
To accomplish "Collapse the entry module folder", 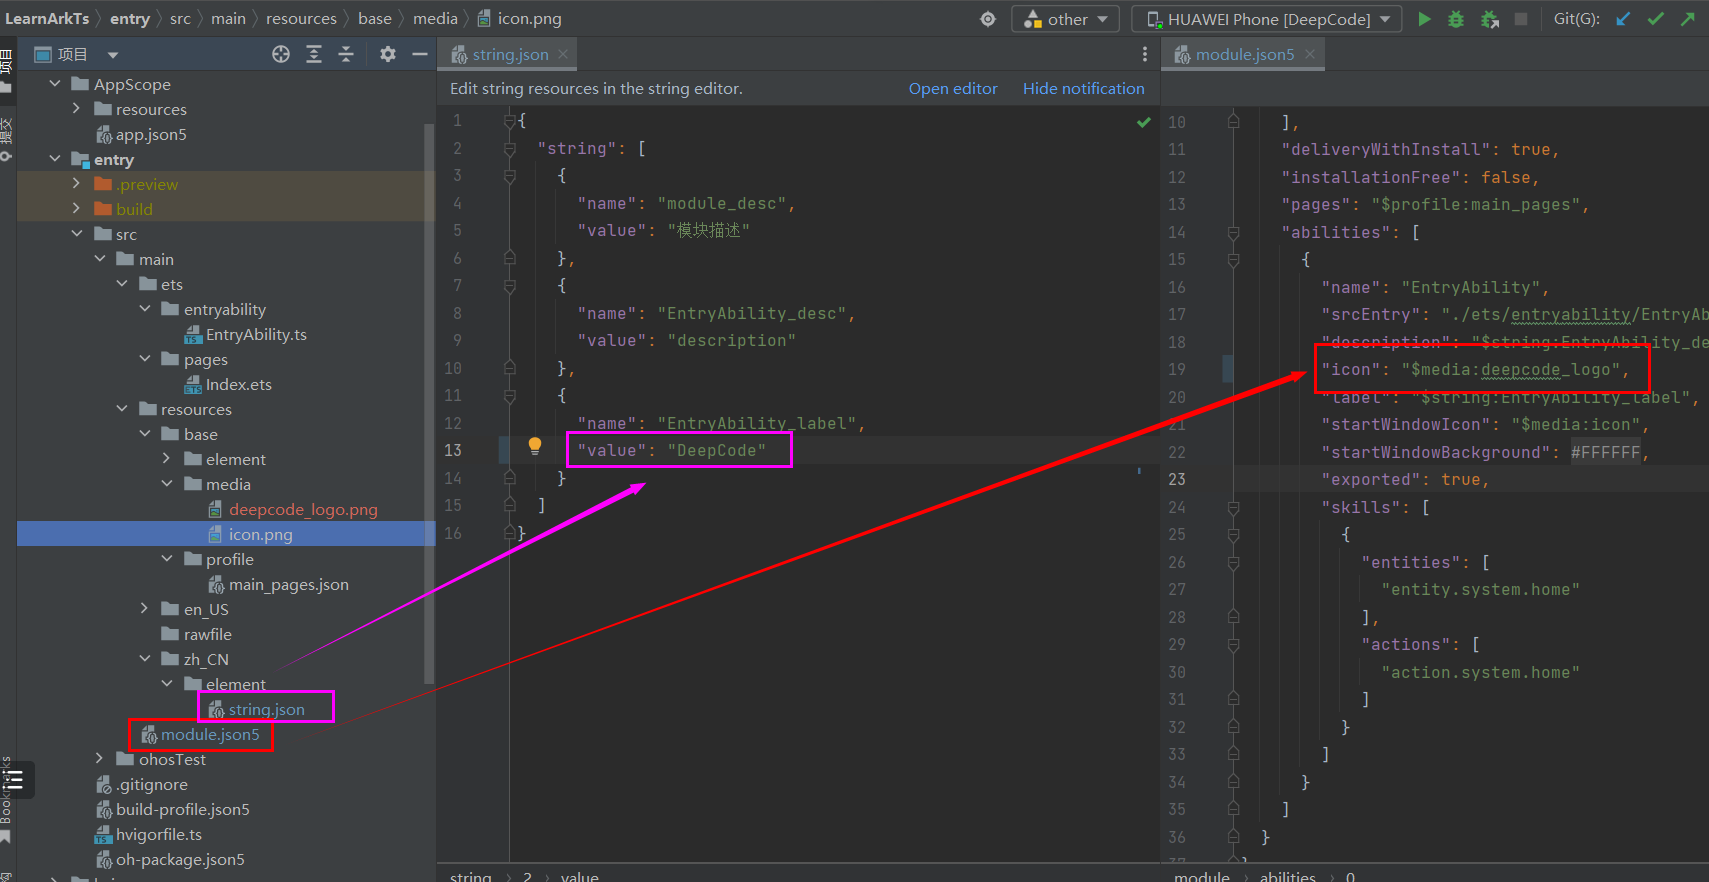I will click(55, 159).
